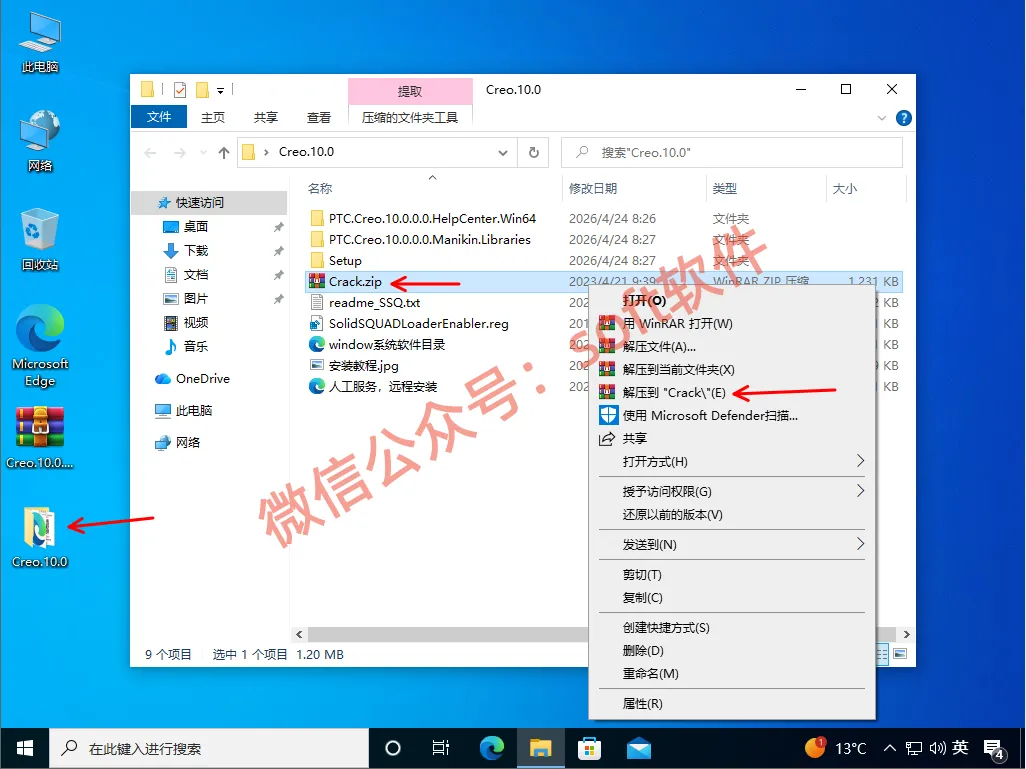
Task: Choose 删除(D) in context menu
Action: [x=732, y=650]
